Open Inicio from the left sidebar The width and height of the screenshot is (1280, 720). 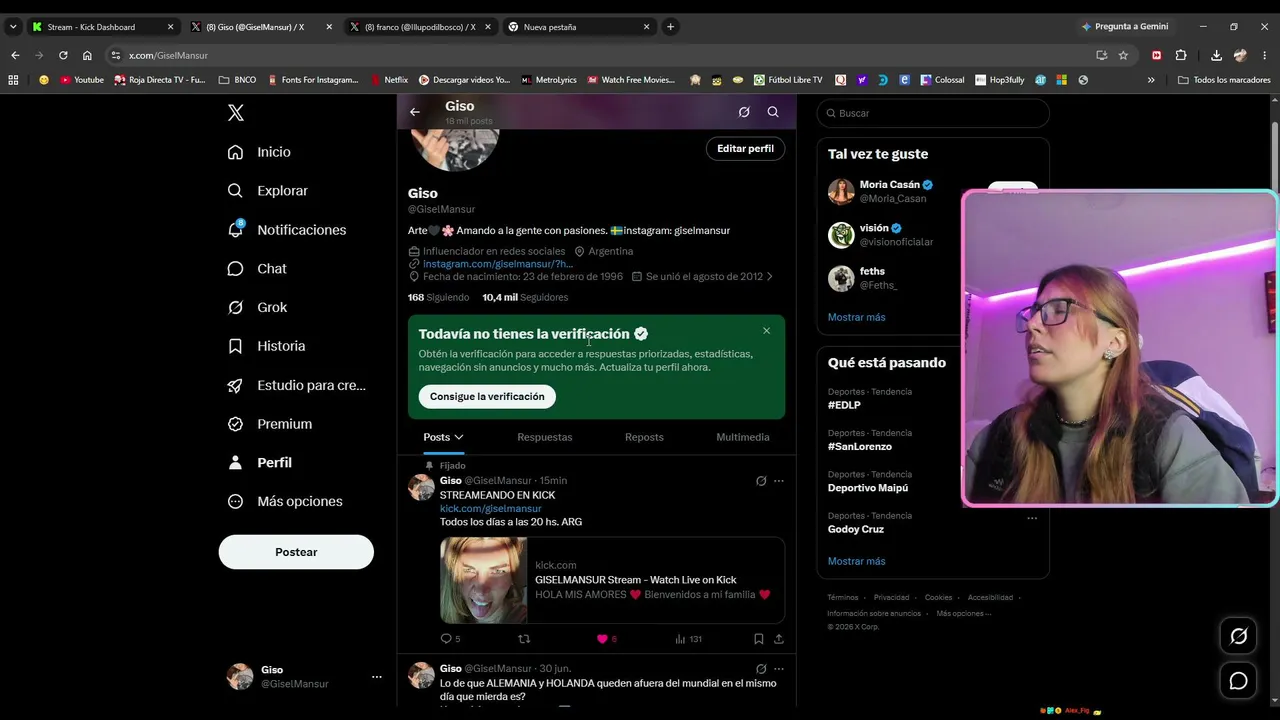coord(259,152)
